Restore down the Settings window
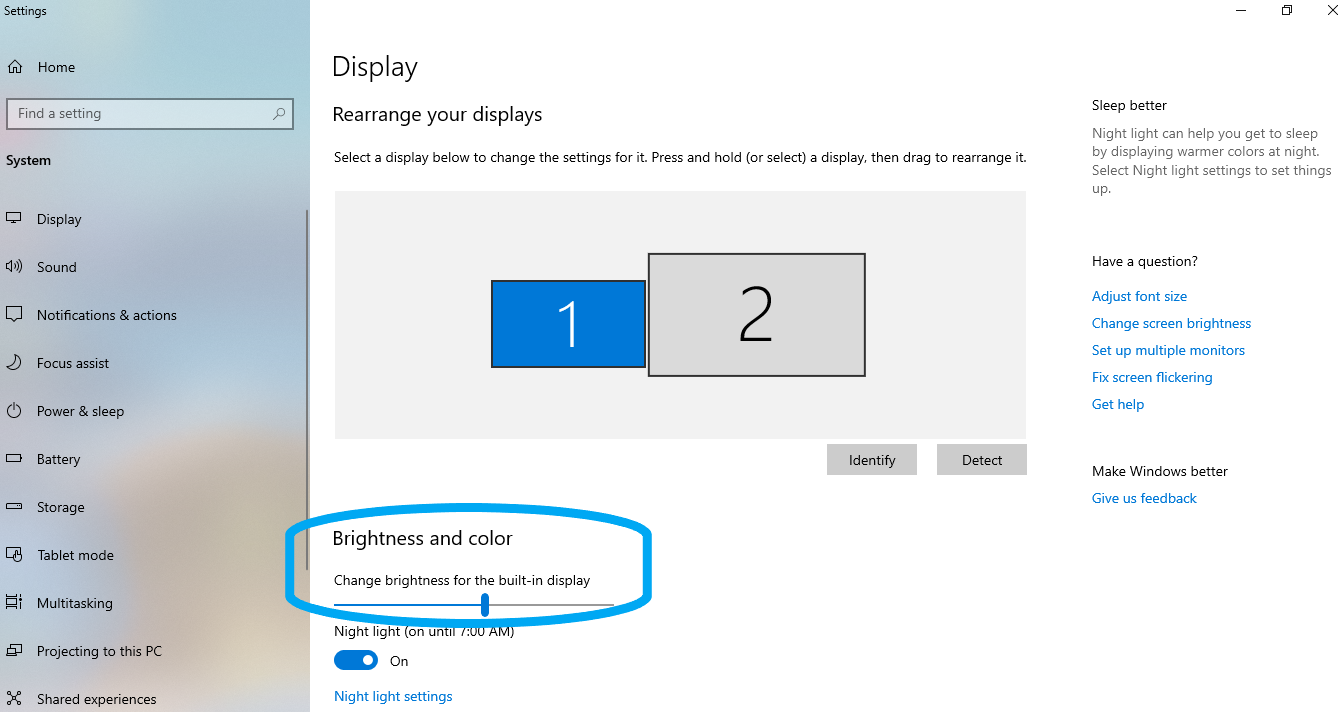 (1286, 11)
